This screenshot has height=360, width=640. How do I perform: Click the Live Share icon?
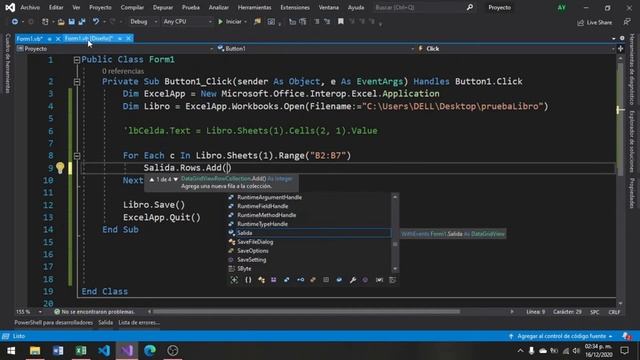tap(580, 22)
